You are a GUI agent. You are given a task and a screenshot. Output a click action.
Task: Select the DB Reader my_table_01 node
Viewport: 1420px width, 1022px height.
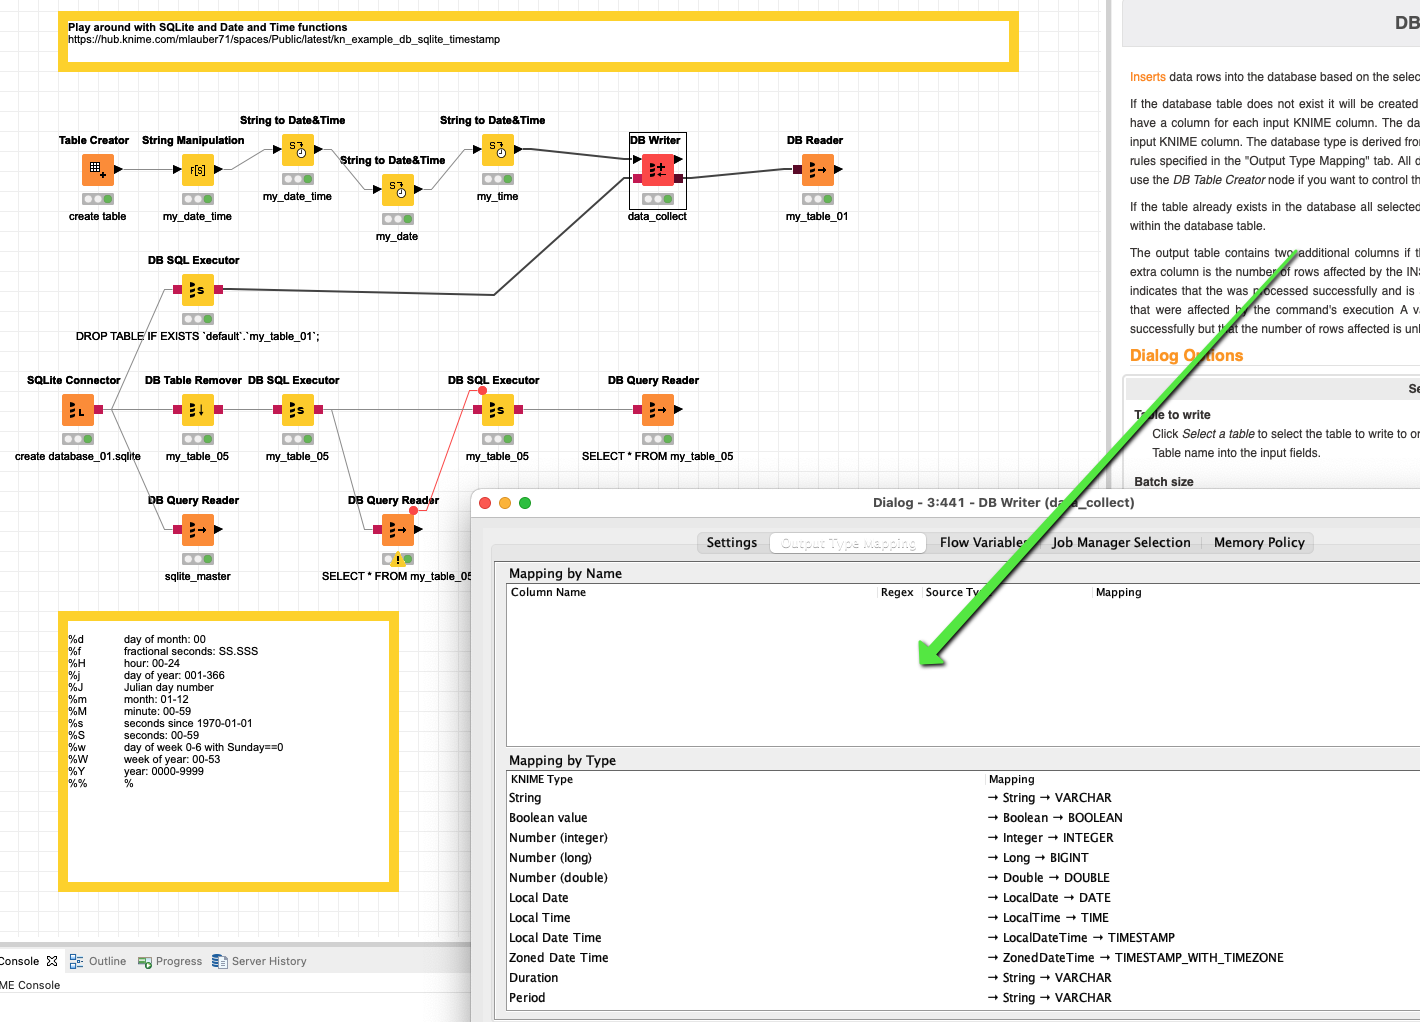click(817, 170)
